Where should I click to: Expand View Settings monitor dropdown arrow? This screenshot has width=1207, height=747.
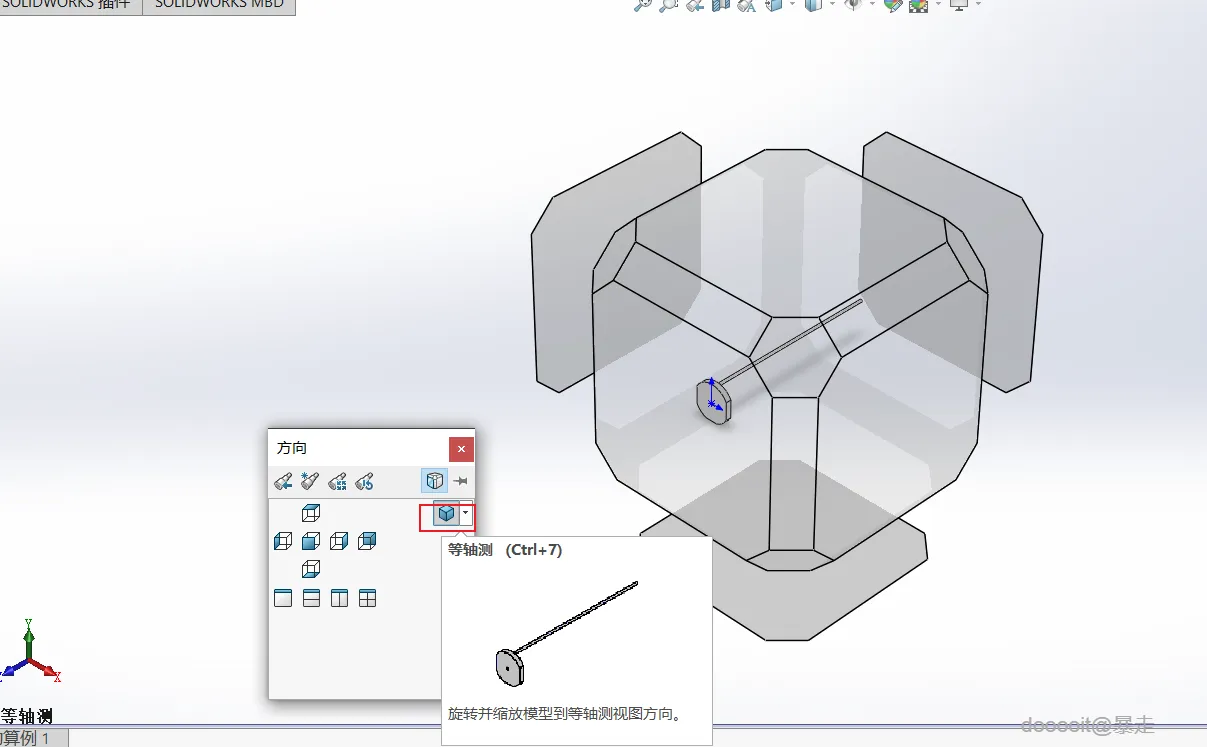(x=978, y=4)
